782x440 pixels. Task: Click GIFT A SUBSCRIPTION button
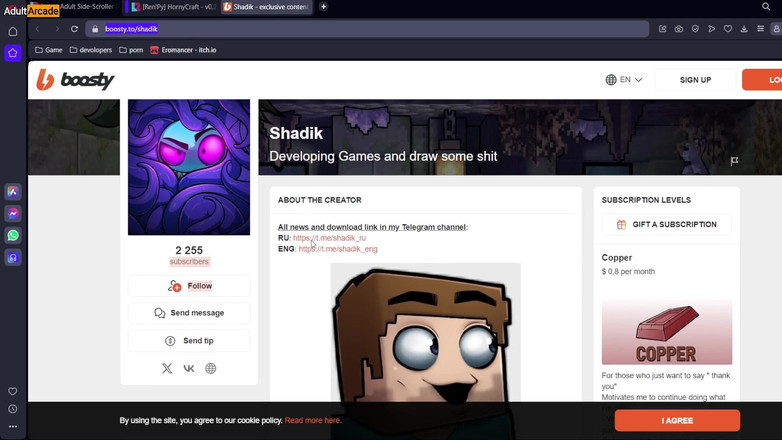(x=666, y=224)
